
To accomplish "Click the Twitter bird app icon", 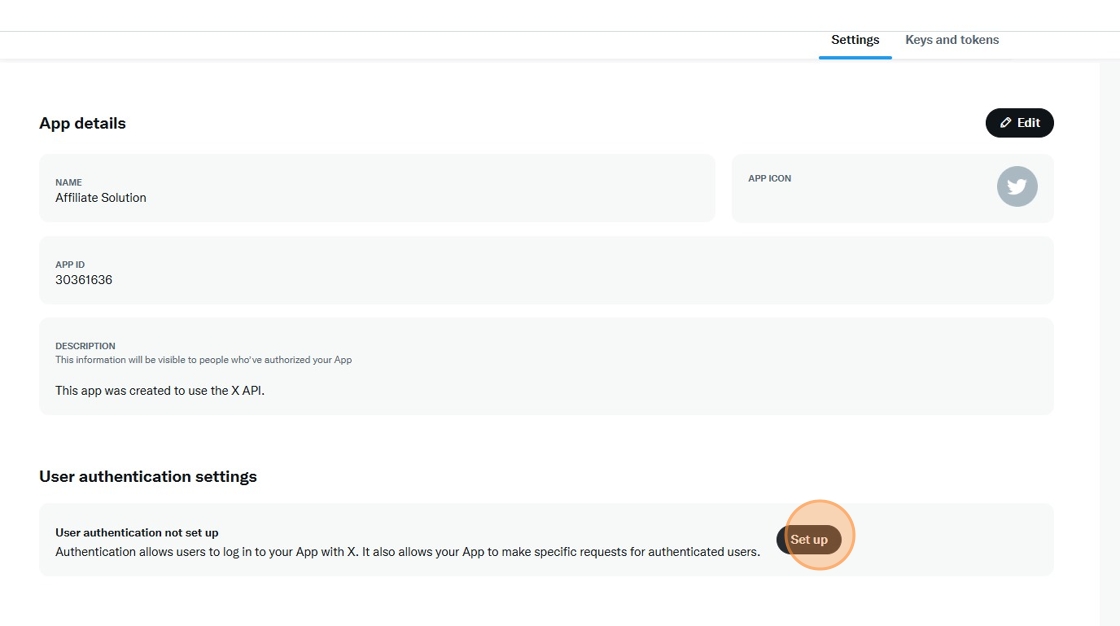I will 1017,187.
